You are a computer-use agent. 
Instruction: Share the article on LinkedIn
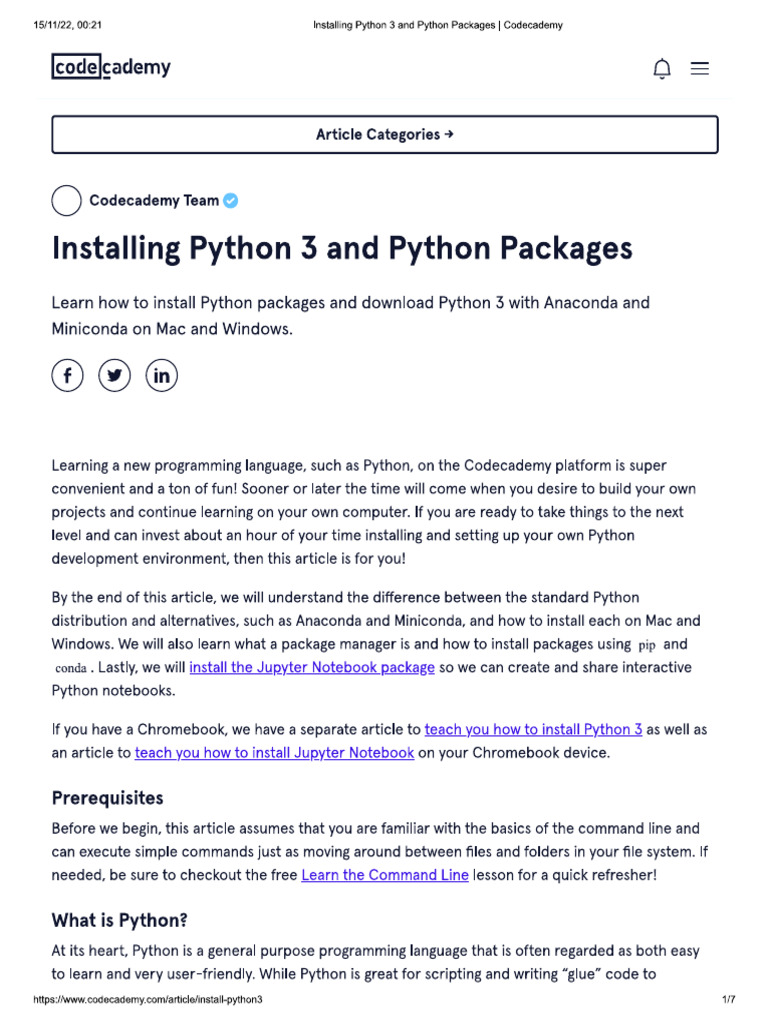coord(162,375)
